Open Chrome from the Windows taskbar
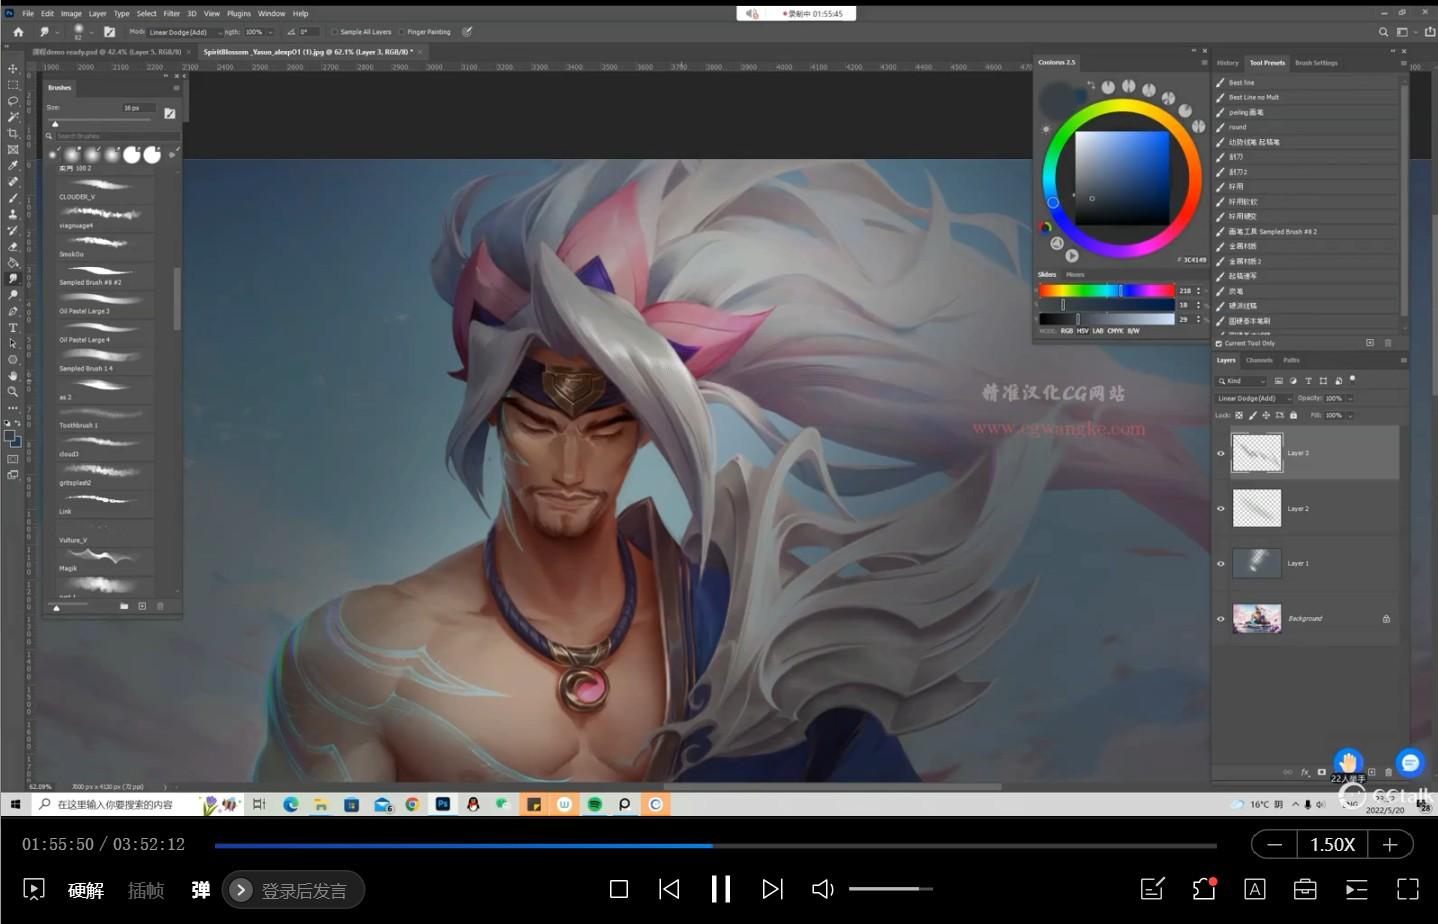Image resolution: width=1438 pixels, height=924 pixels. (412, 804)
